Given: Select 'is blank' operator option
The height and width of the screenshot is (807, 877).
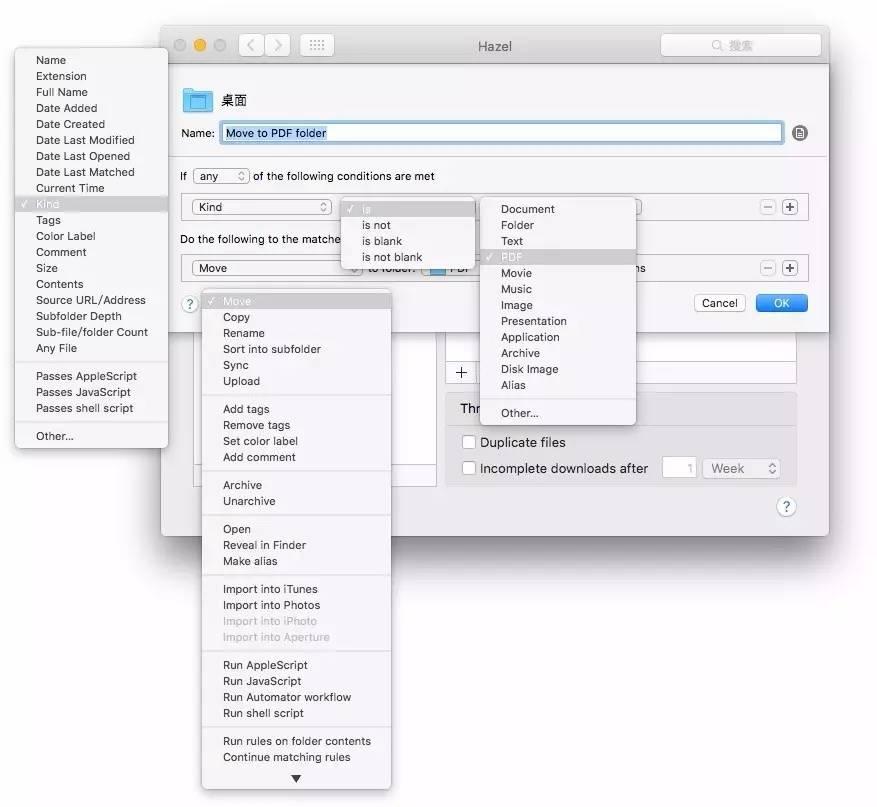Looking at the screenshot, I should point(381,242).
